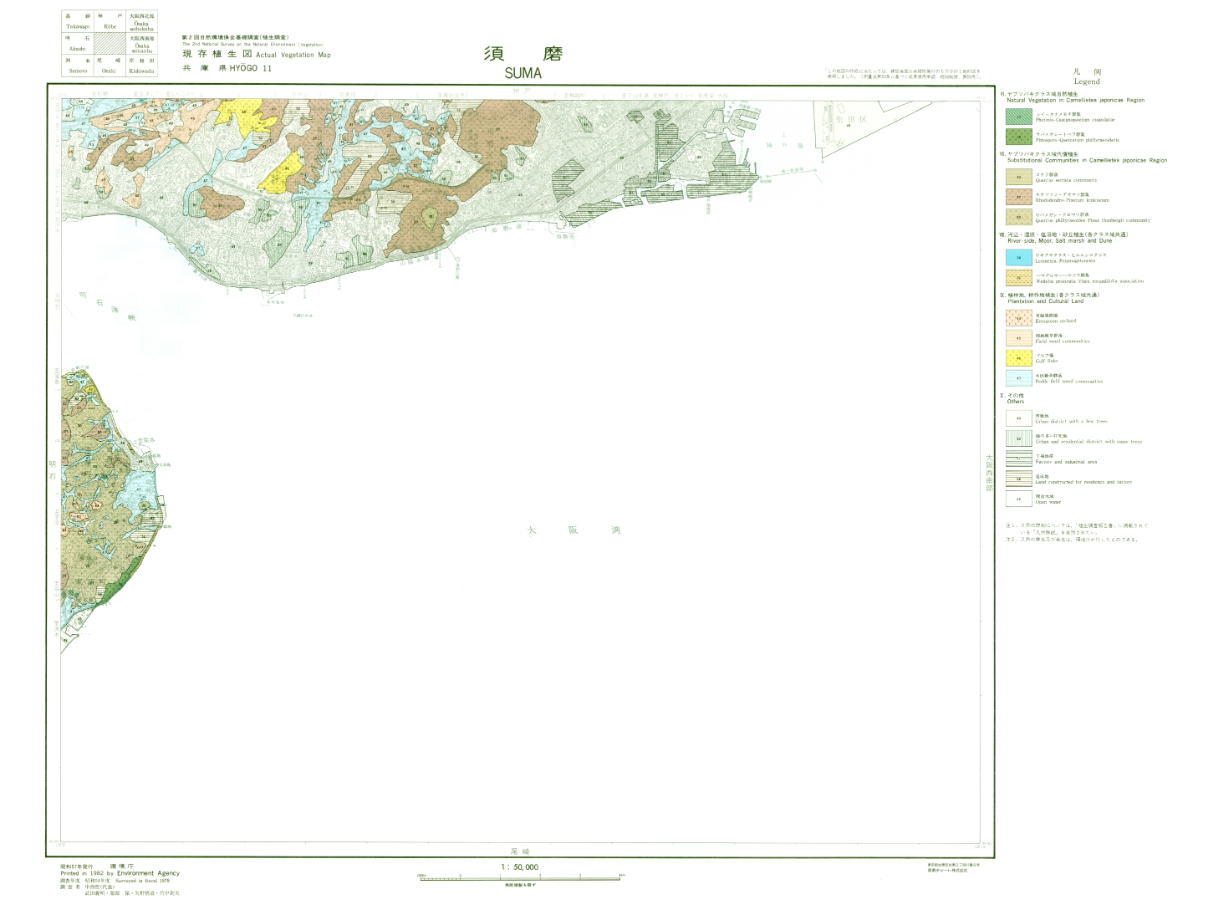
Task: Click the Wedelia prostrata association swatch
Action: point(1018,278)
